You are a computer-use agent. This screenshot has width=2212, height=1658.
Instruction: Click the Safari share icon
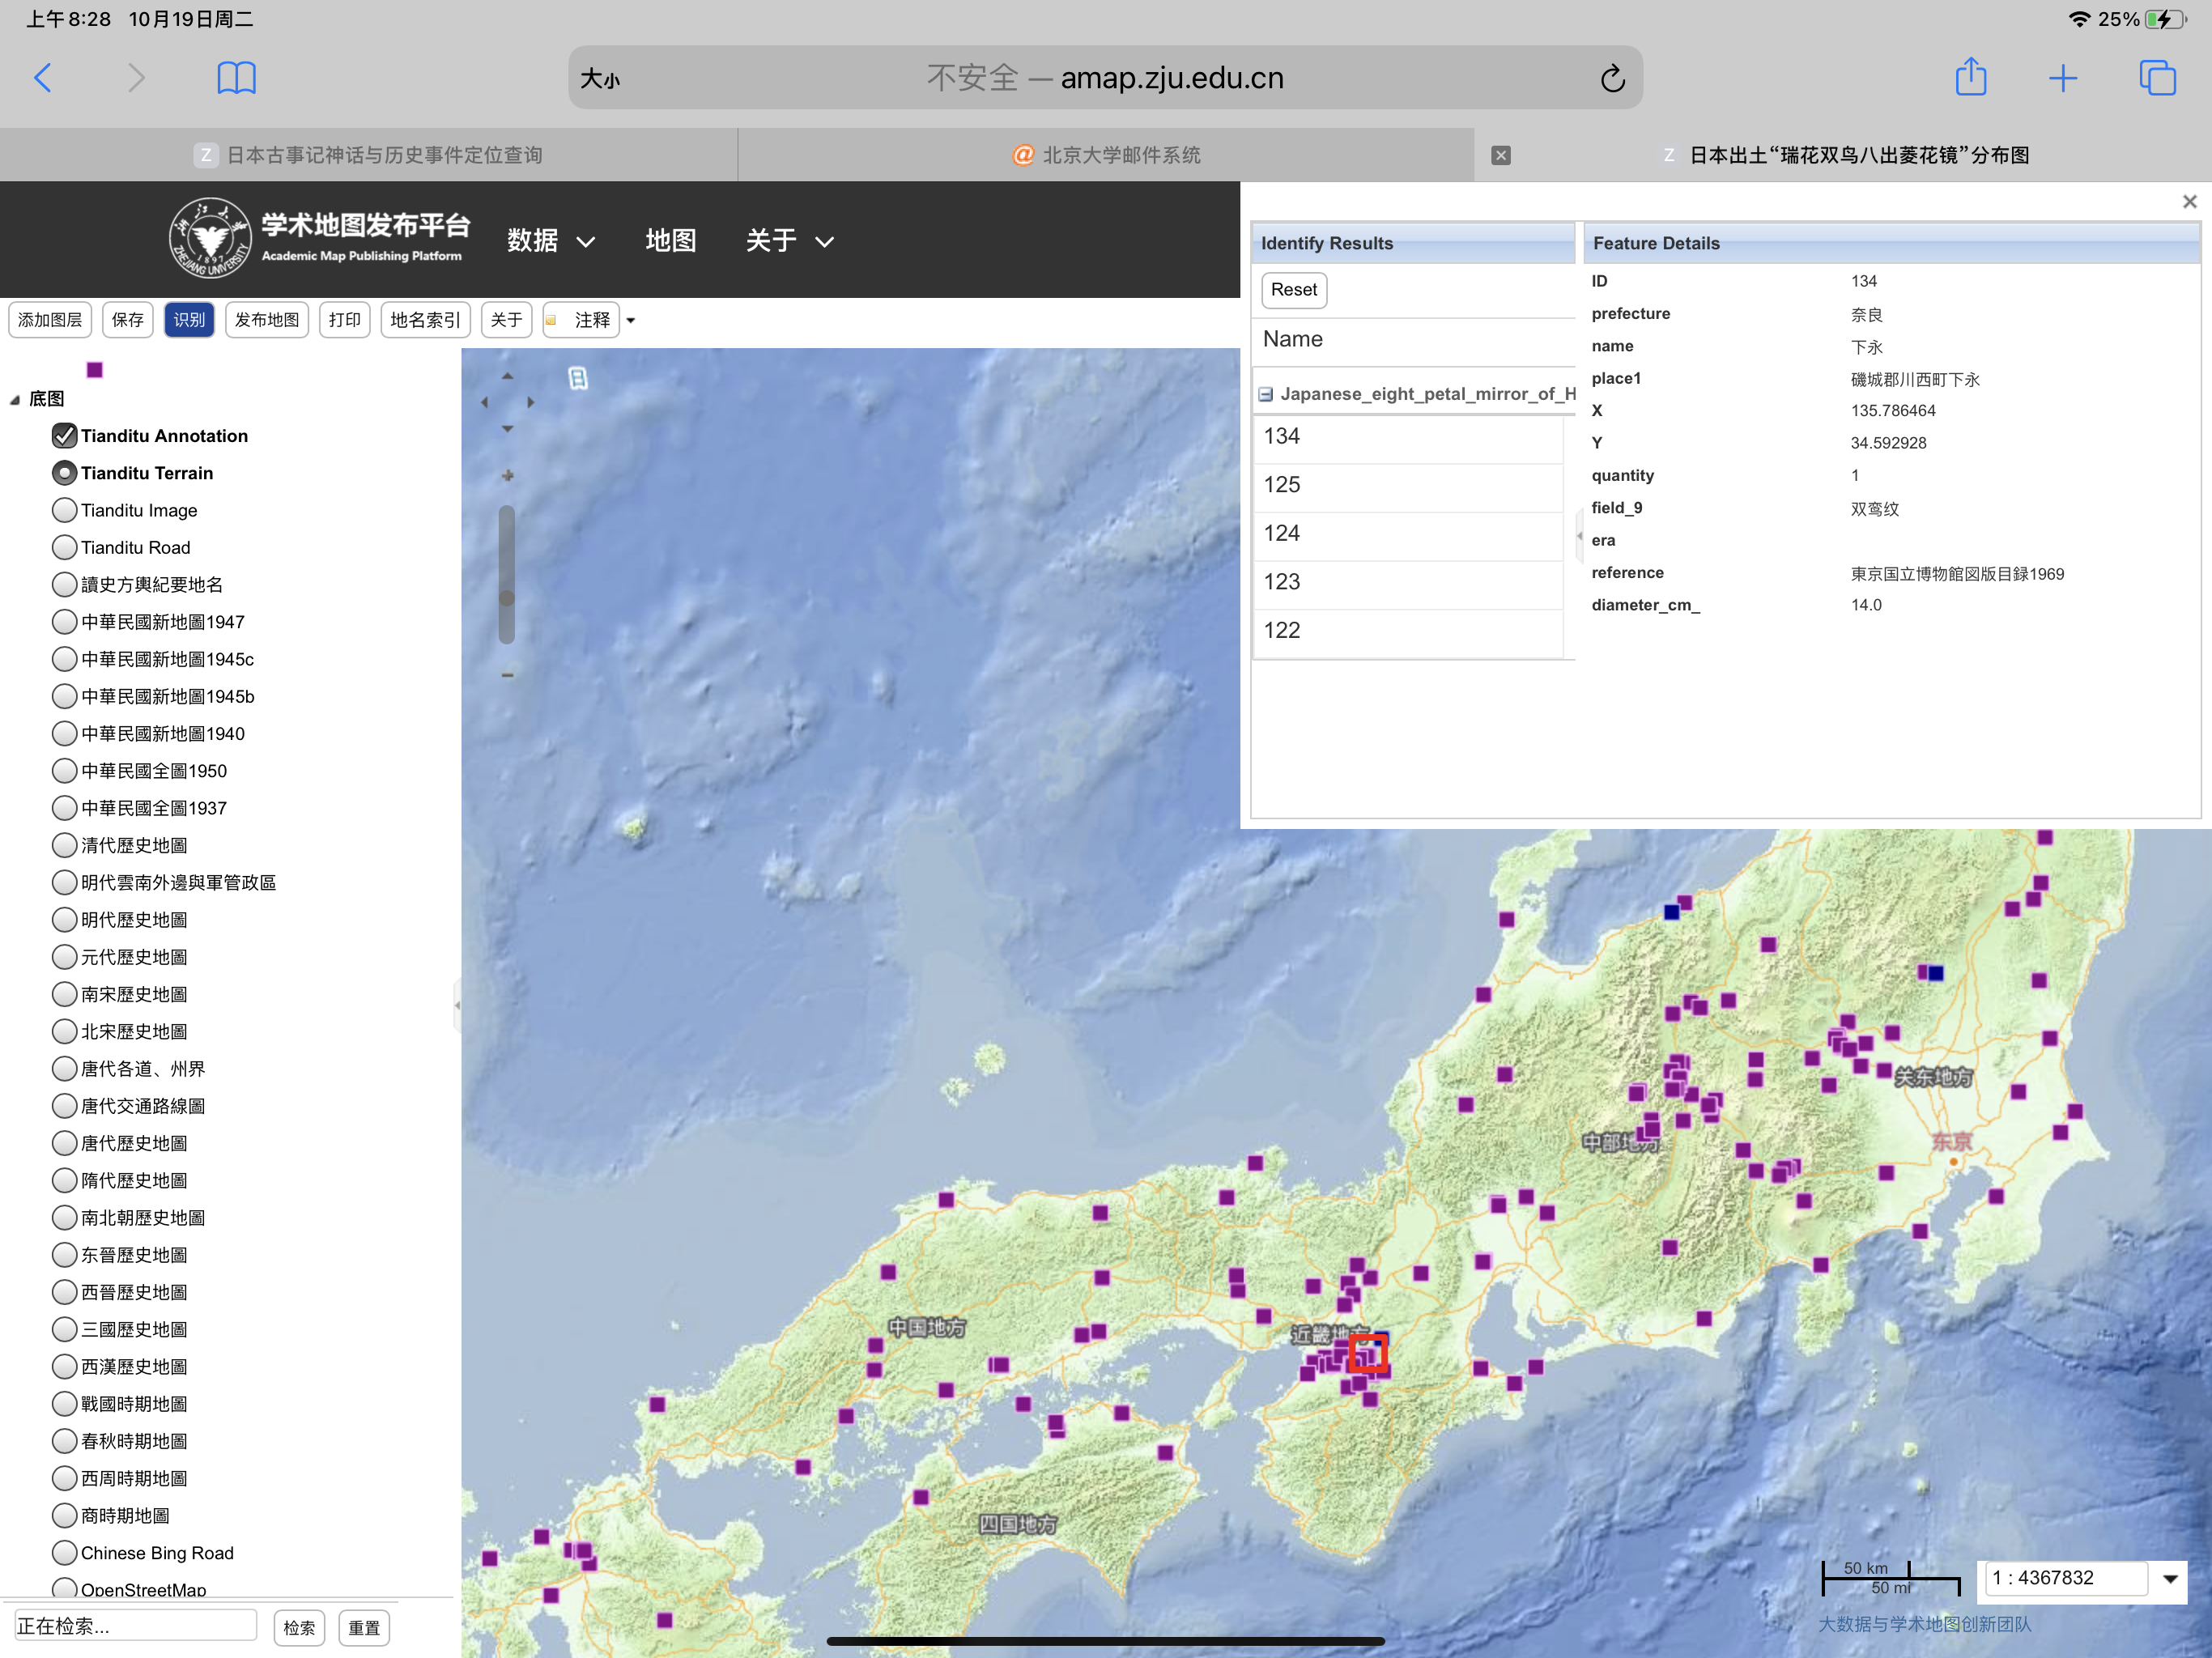[x=1970, y=77]
